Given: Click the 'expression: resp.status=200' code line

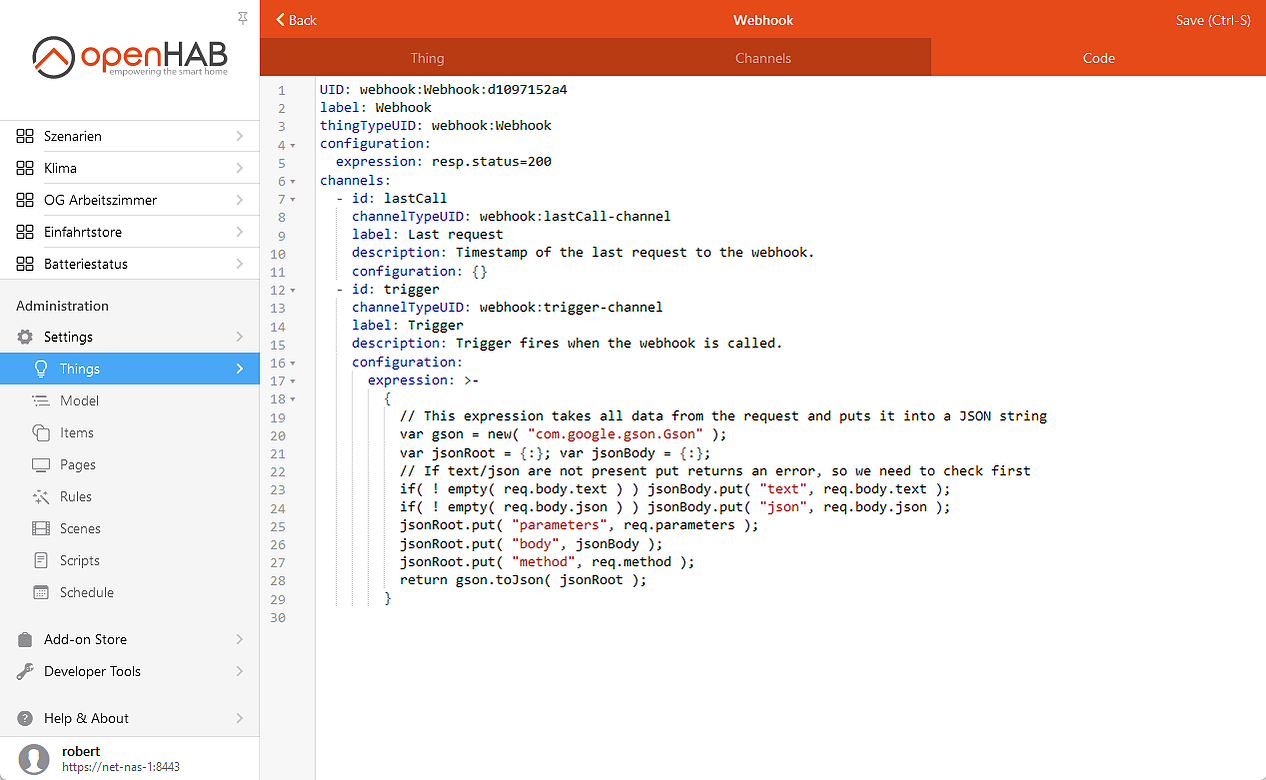Looking at the screenshot, I should pyautogui.click(x=444, y=162).
